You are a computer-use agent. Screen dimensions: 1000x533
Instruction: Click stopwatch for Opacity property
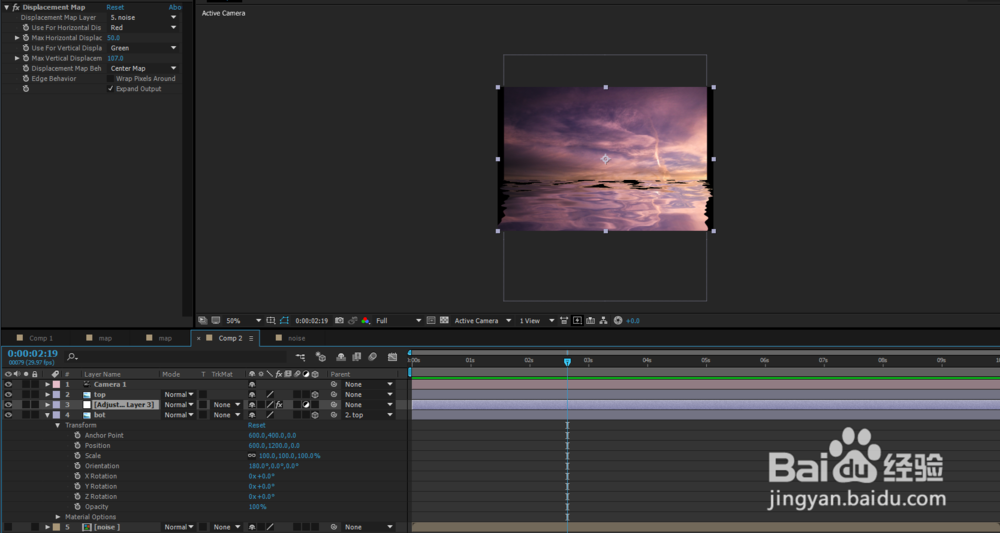click(x=77, y=507)
